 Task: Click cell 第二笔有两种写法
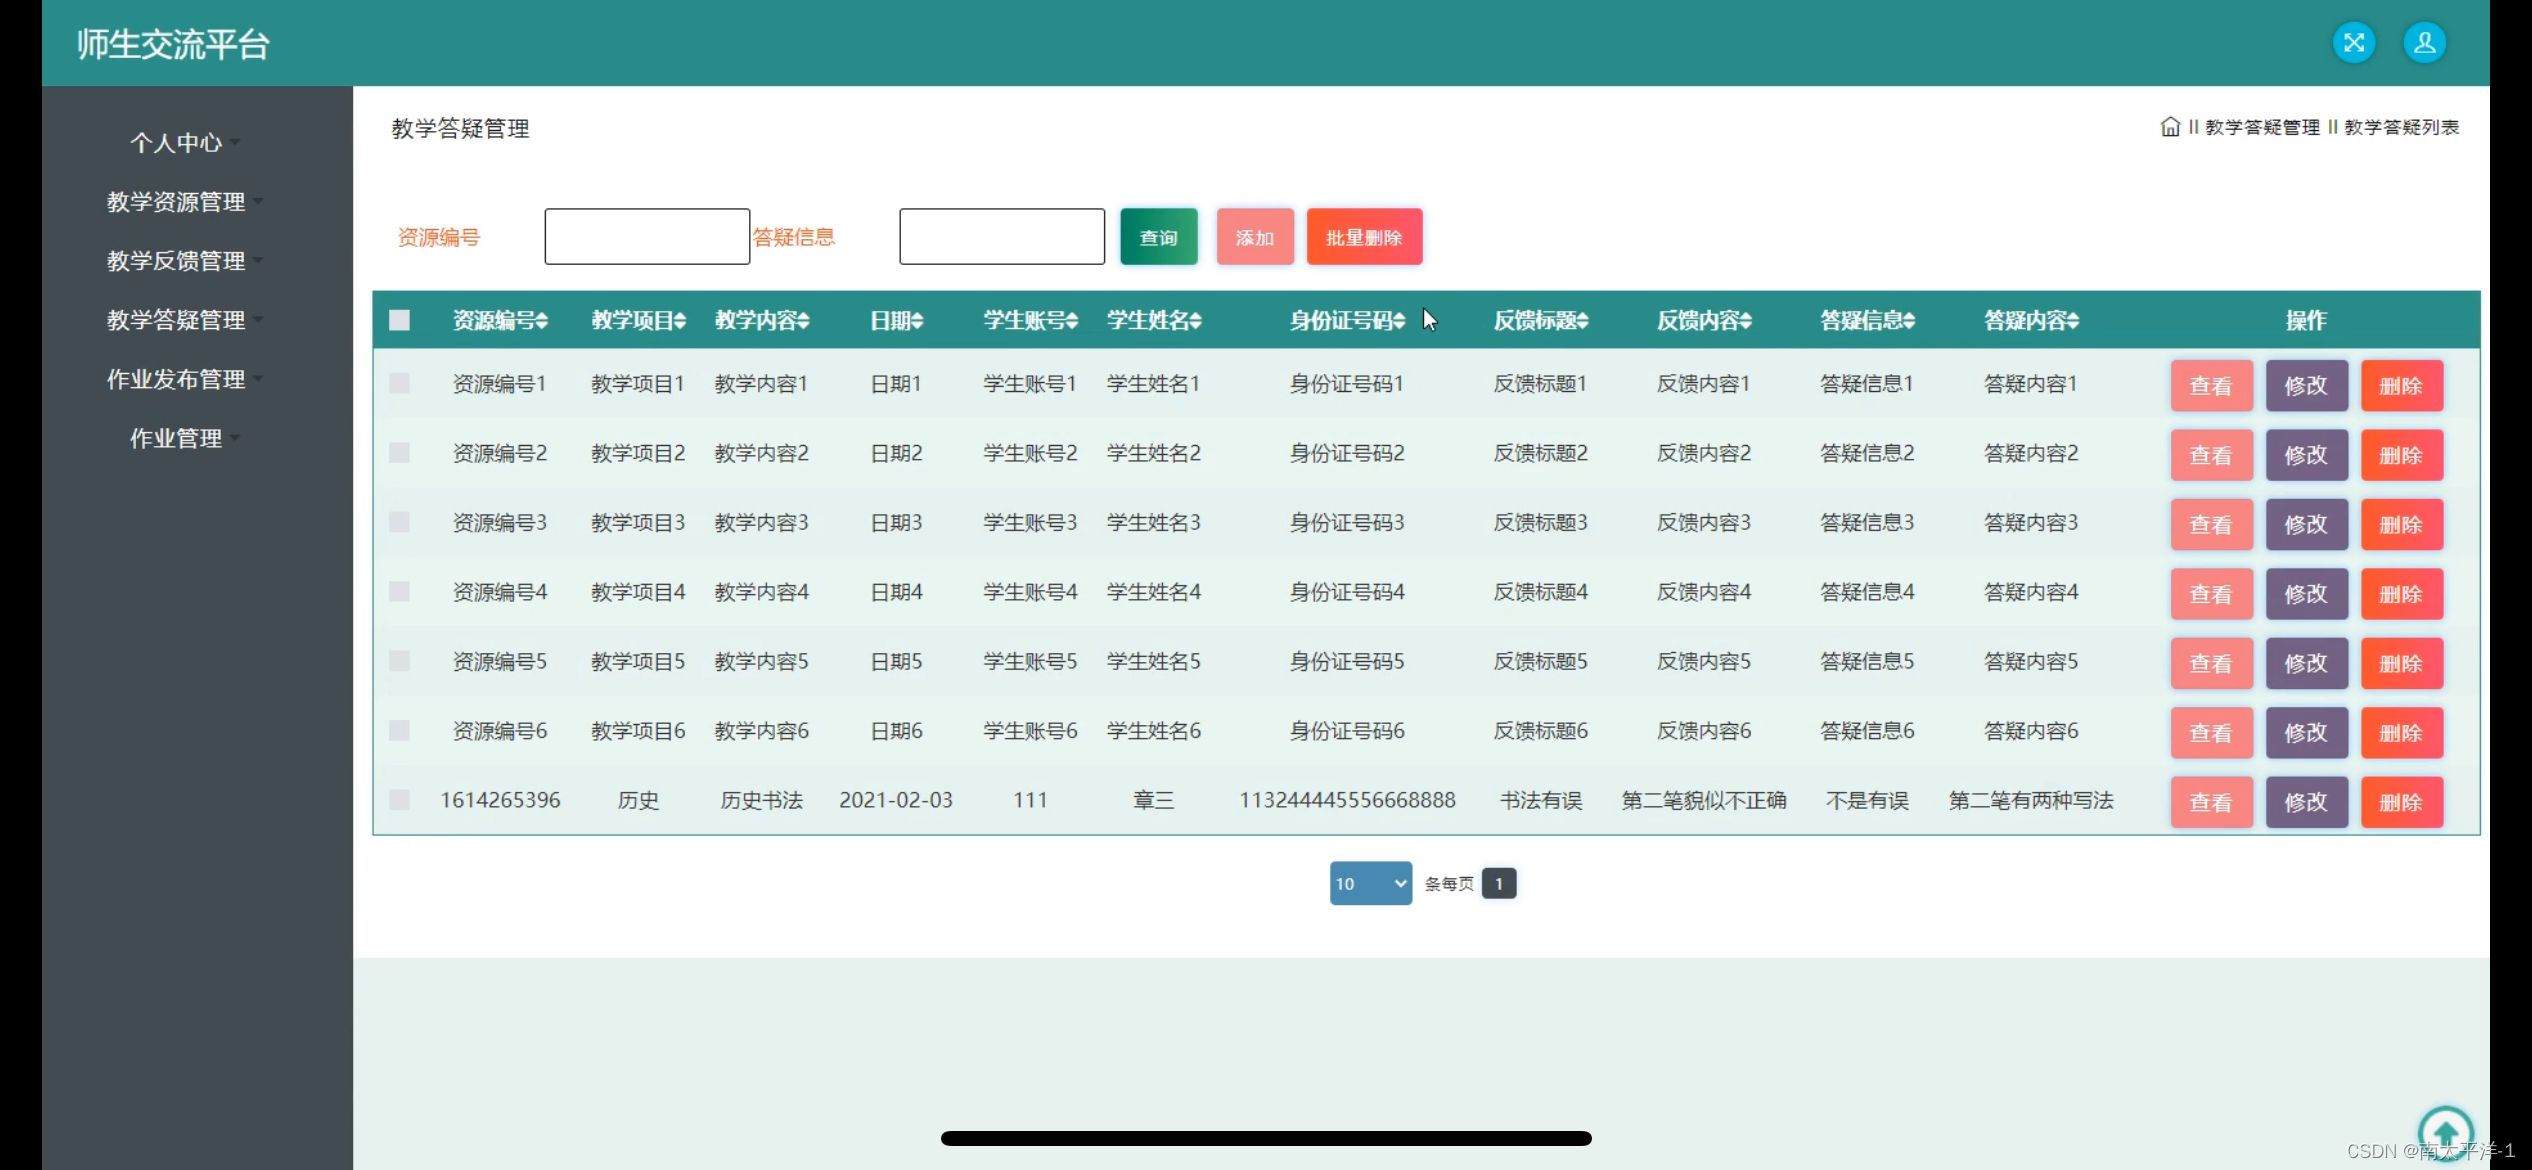click(2031, 800)
